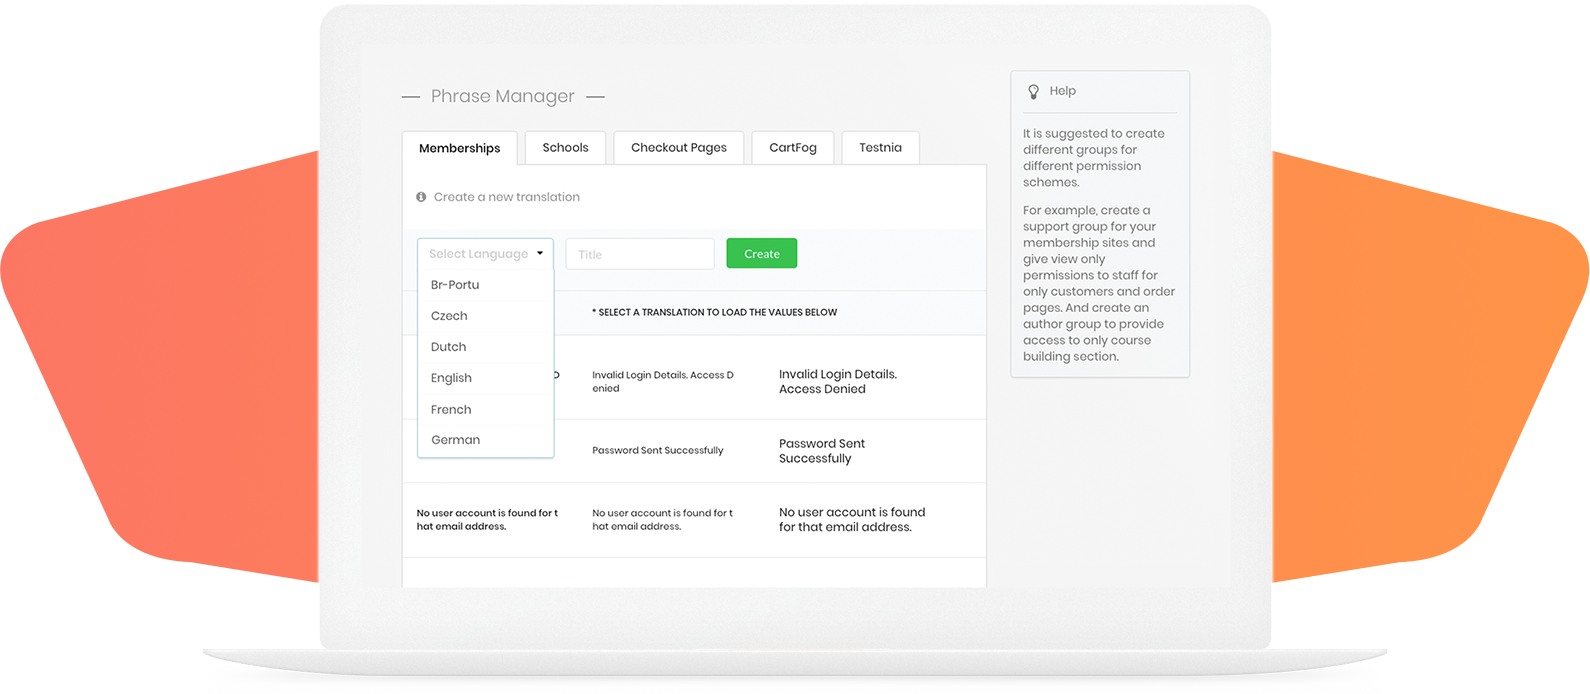The width and height of the screenshot is (1590, 694).
Task: Choose Br-Portu from the language list
Action: (x=455, y=285)
